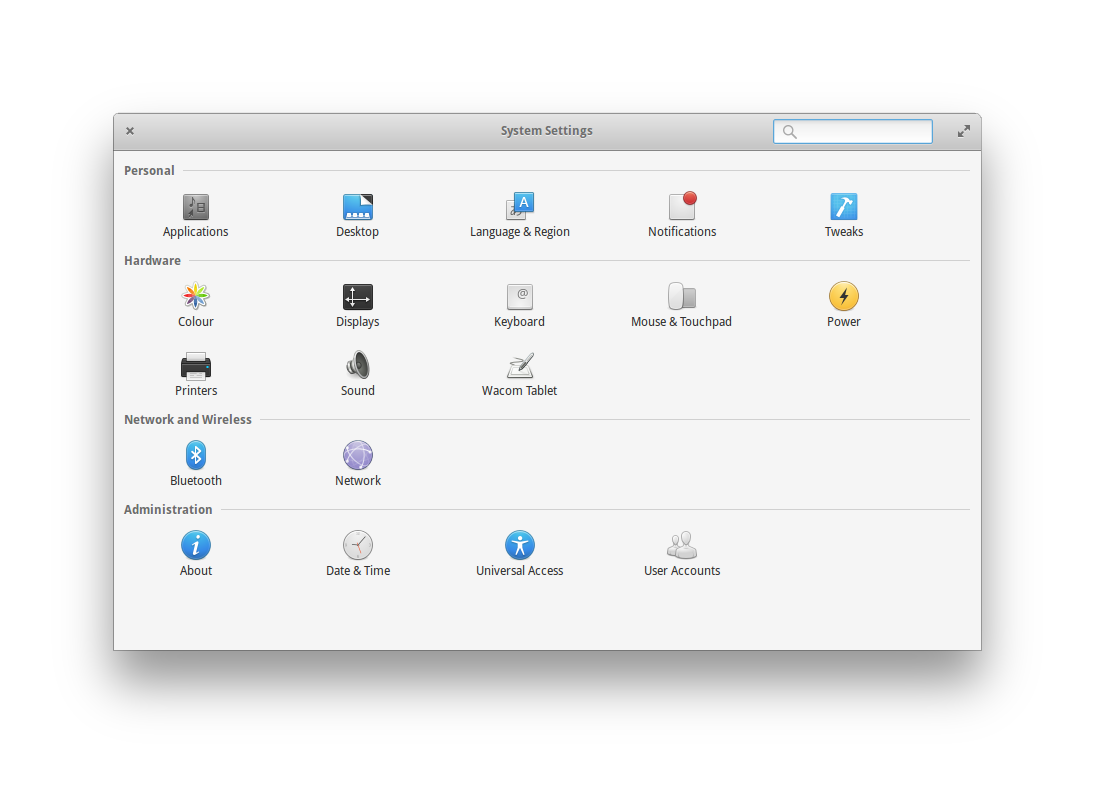Viewport: 1094px width, 795px height.
Task: Open the Sound speaker icon
Action: click(357, 365)
